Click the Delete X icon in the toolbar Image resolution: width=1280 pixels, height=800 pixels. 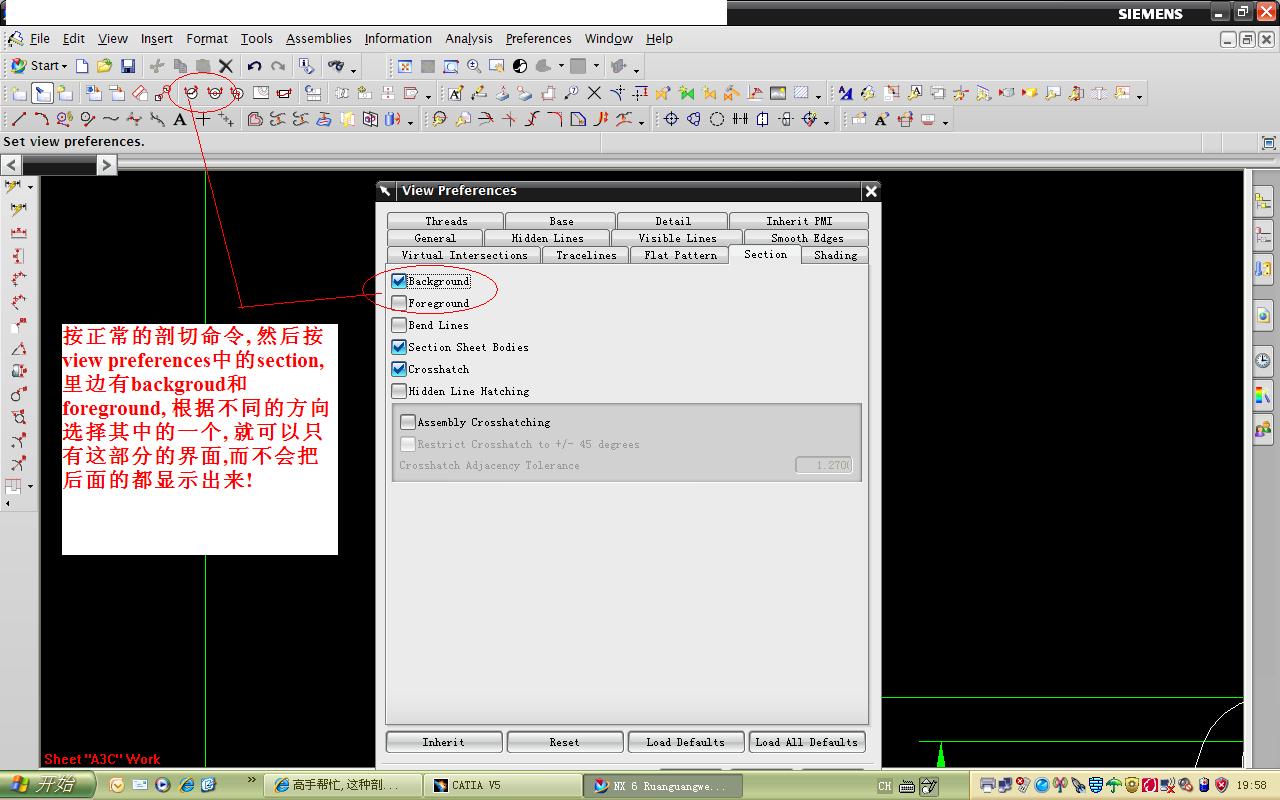click(x=226, y=66)
